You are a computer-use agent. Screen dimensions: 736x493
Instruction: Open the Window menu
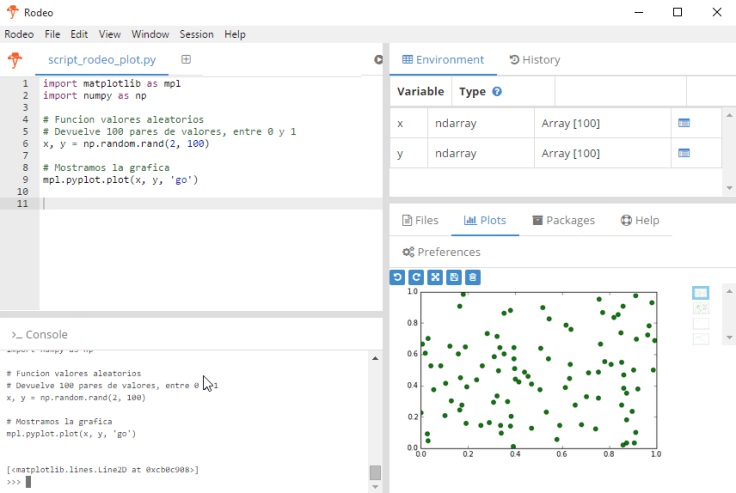tap(150, 34)
